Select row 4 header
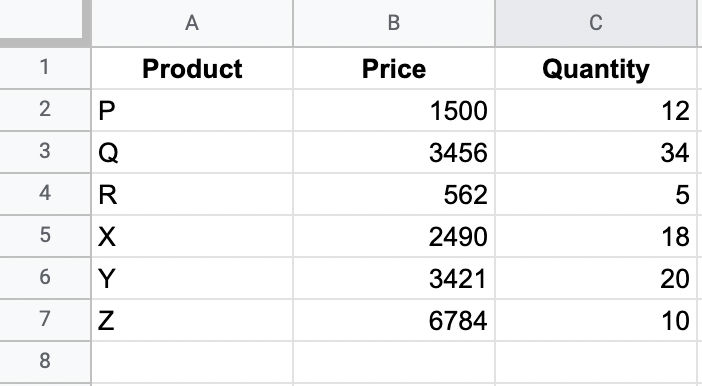702x386 pixels. tap(45, 194)
